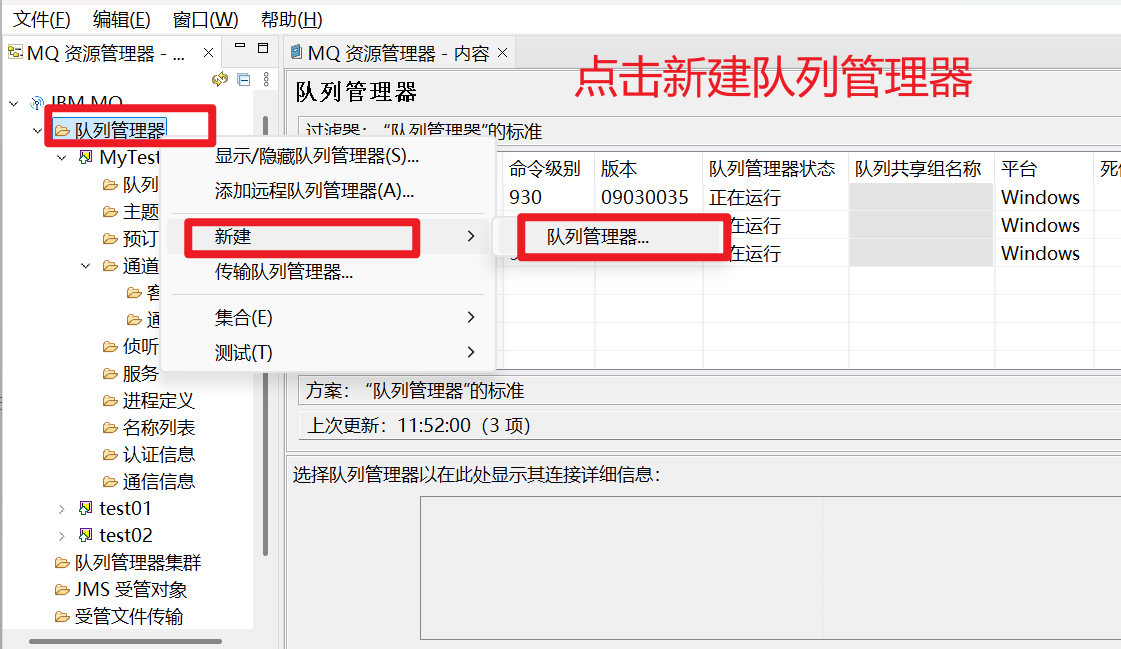Click the 预订 folder icon
Screen dimensions: 1121x649
point(110,238)
